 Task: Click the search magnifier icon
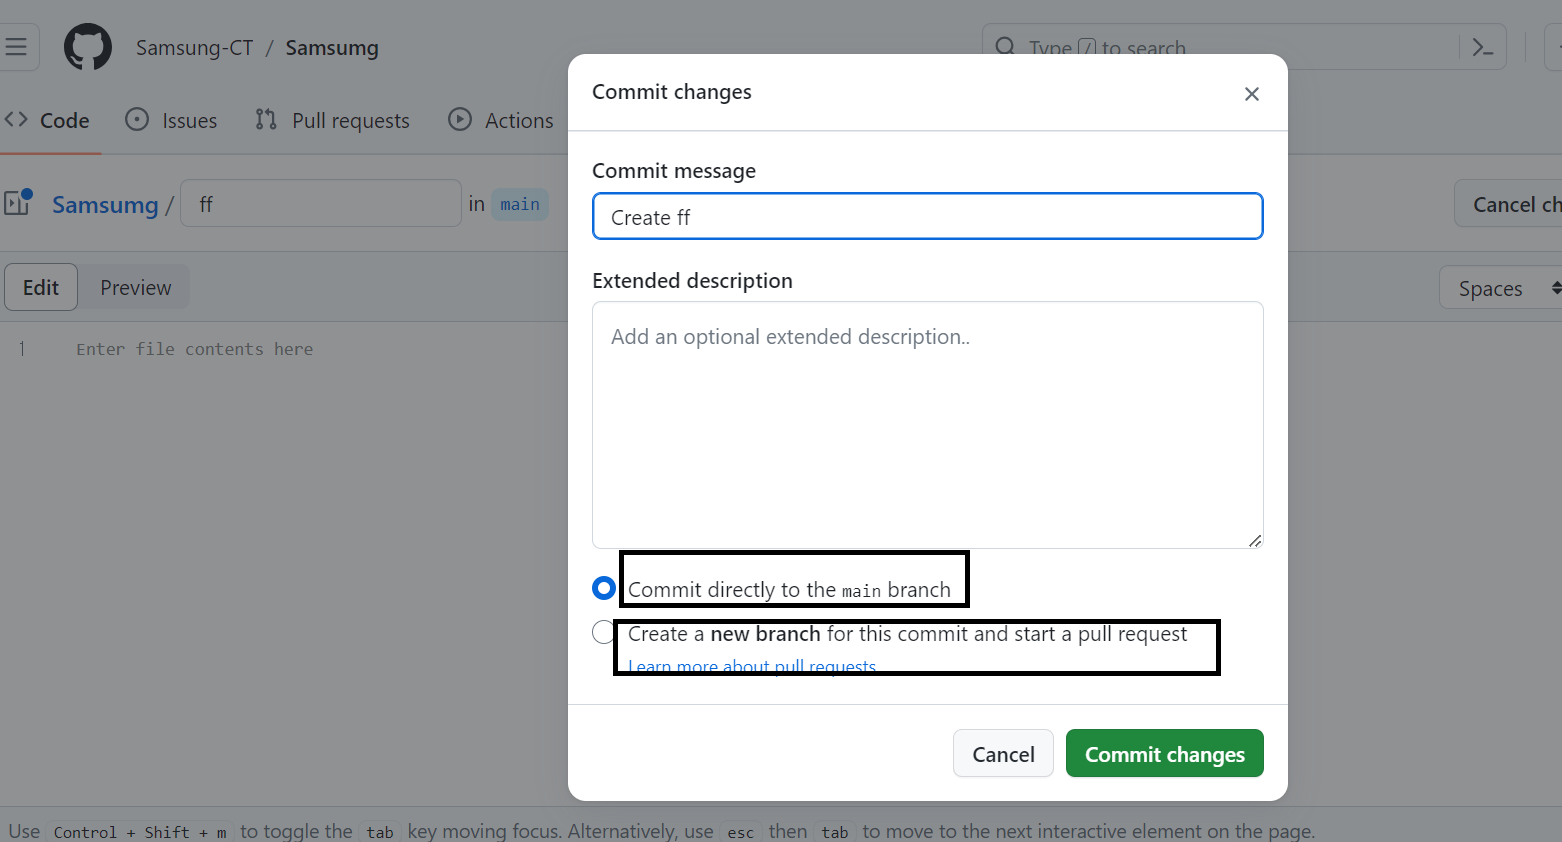point(1005,47)
